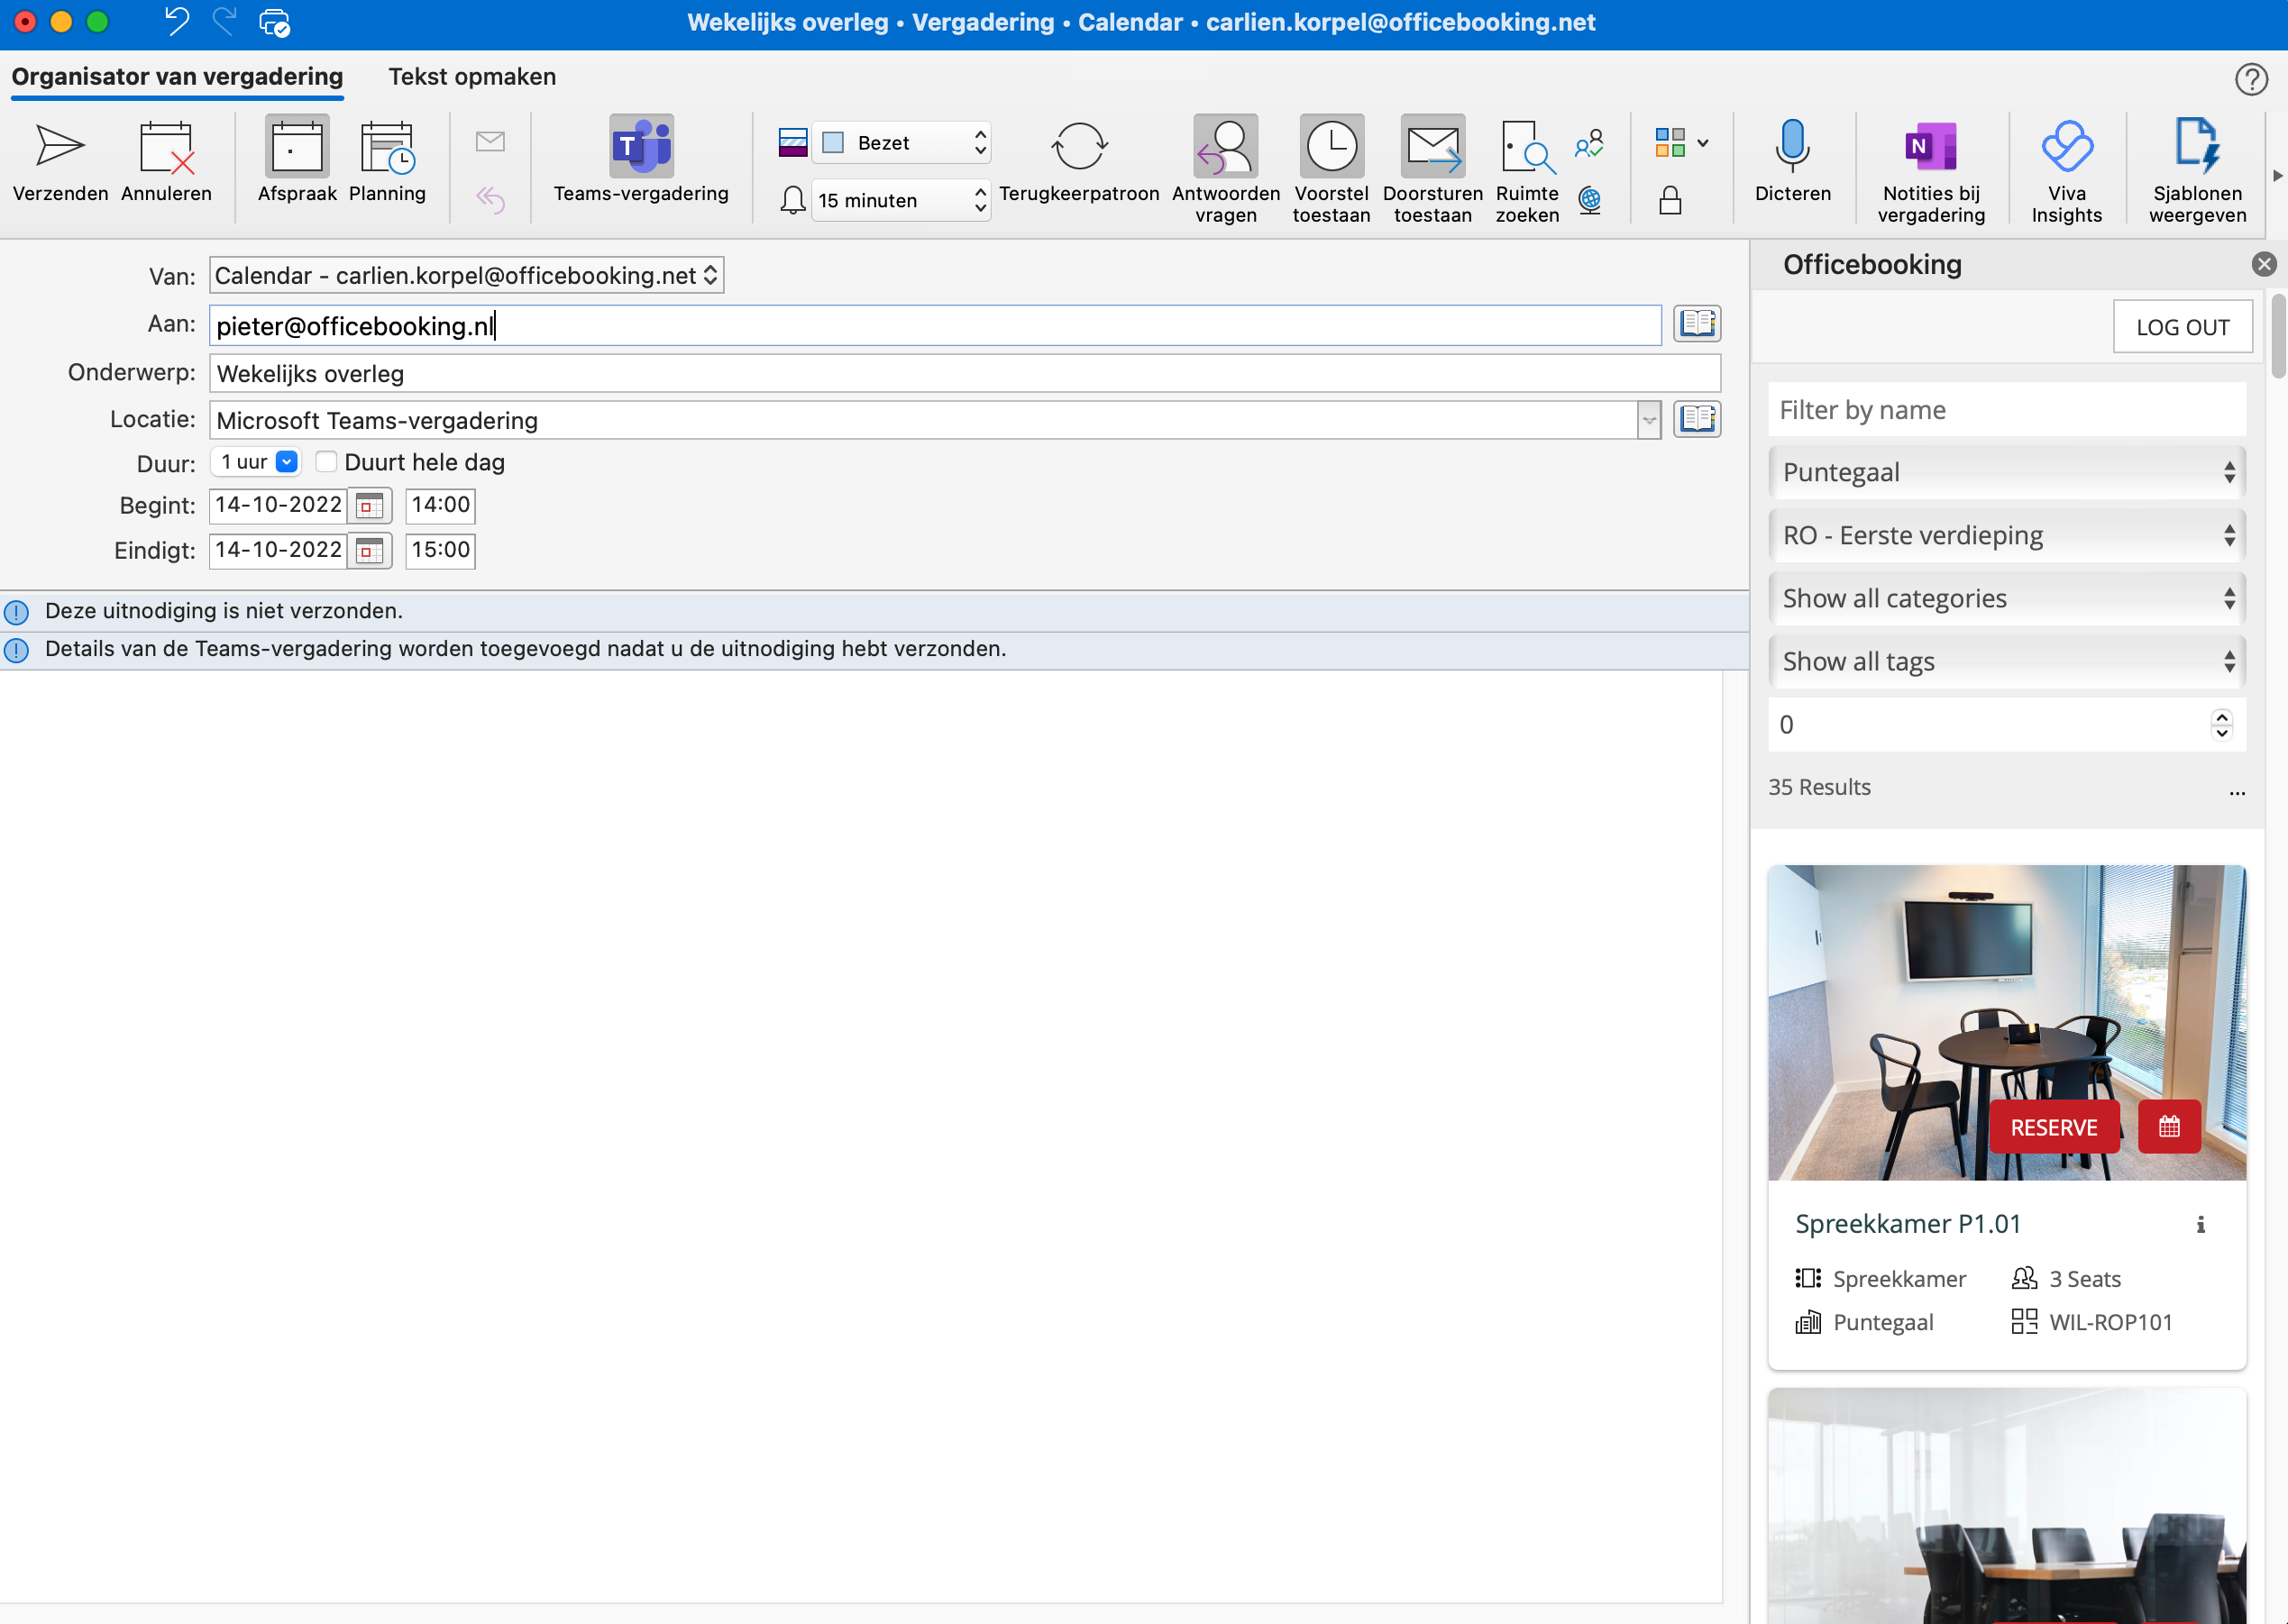This screenshot has width=2288, height=1624.
Task: Click the second room photo thumbnail
Action: coord(2007,1506)
